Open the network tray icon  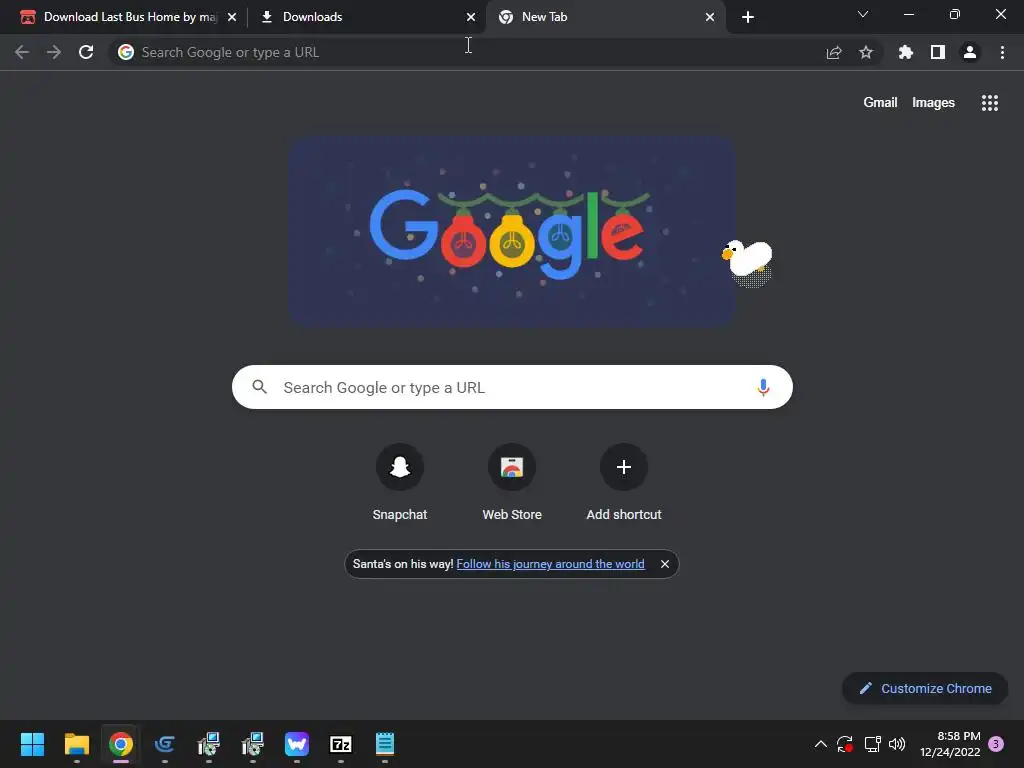(x=872, y=744)
